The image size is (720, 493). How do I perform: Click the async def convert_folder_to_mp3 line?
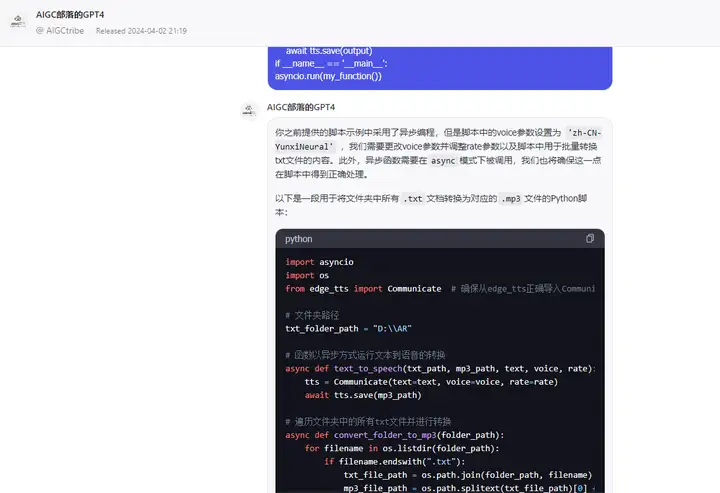[394, 435]
